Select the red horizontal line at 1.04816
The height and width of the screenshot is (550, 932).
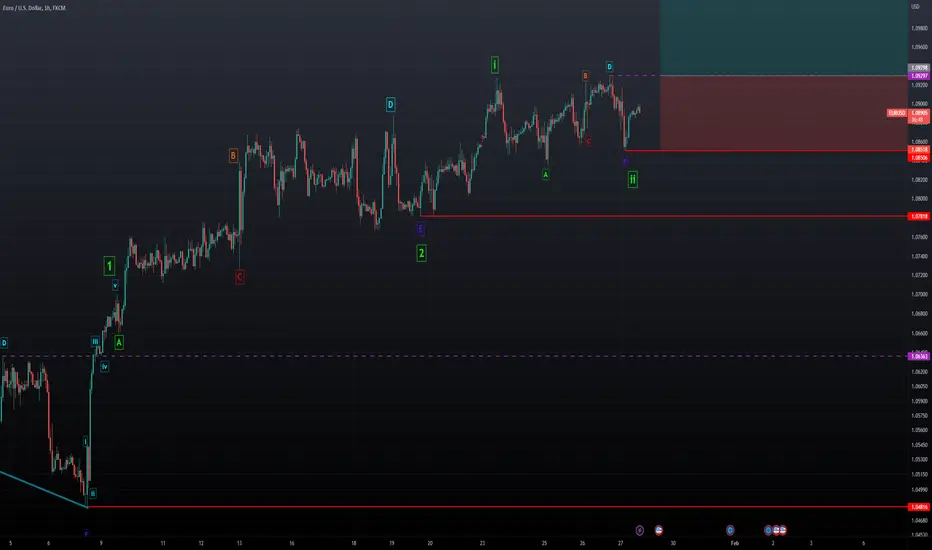[498, 507]
